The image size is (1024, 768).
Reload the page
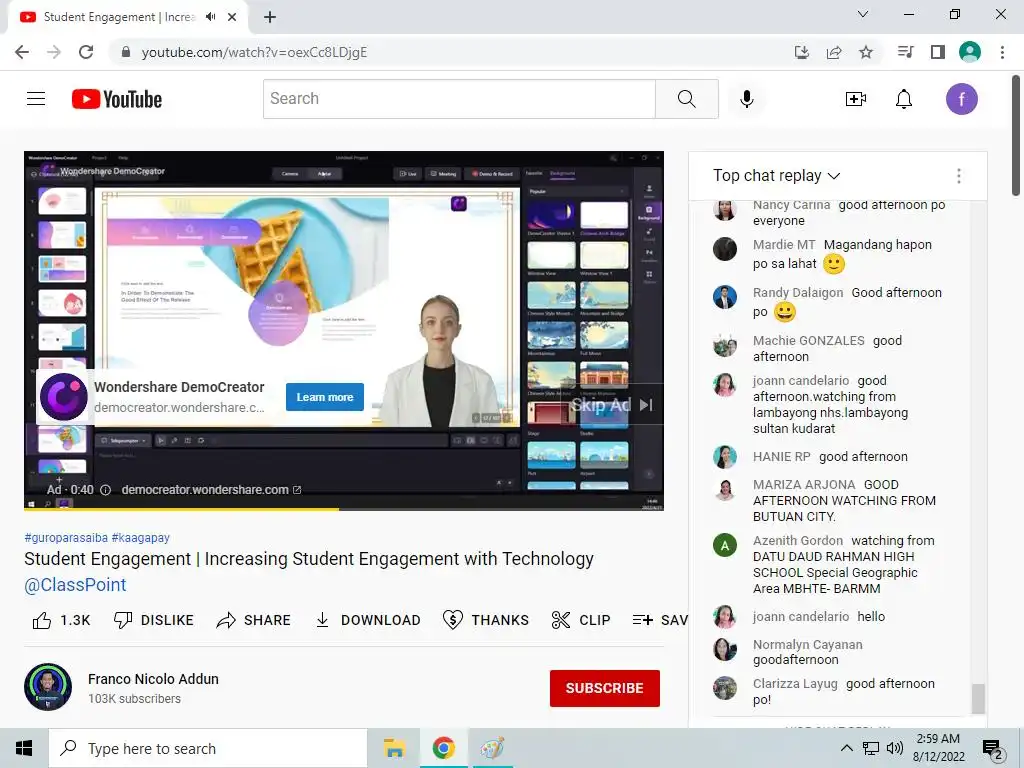pos(86,52)
